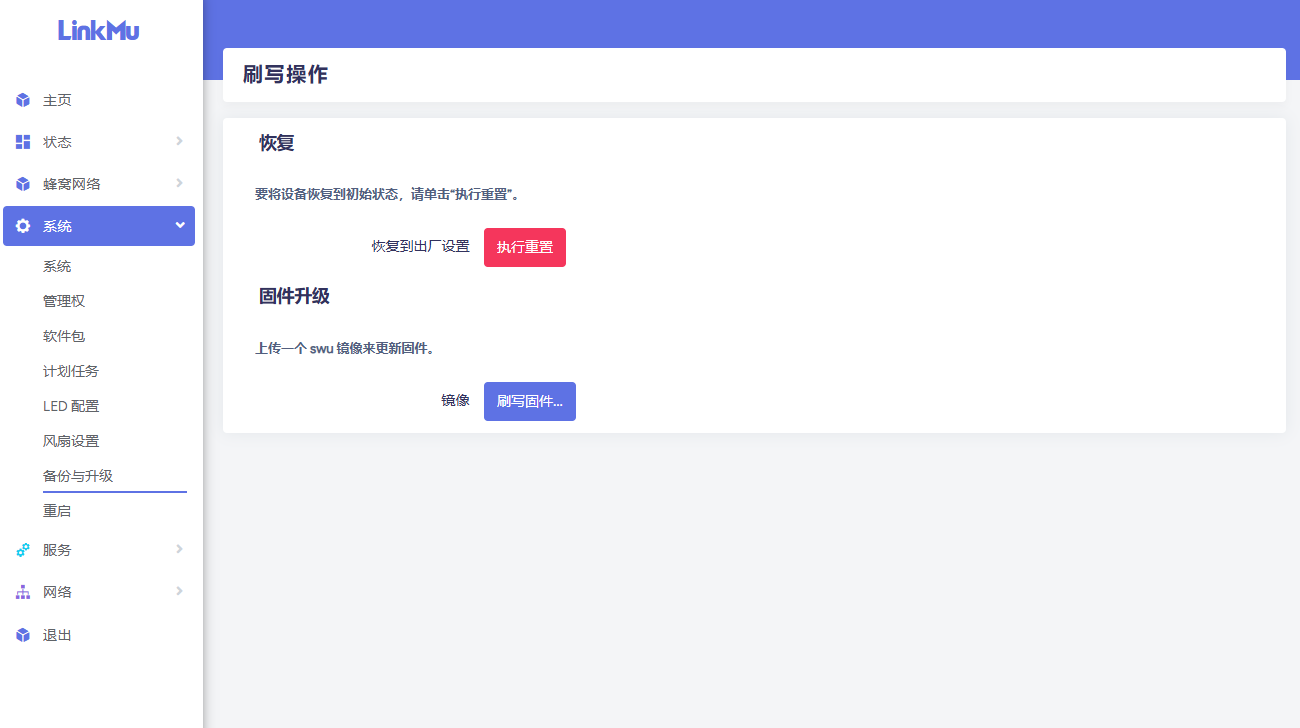Open LED 配置 settings
Image resolution: width=1300 pixels, height=728 pixels.
pos(71,406)
